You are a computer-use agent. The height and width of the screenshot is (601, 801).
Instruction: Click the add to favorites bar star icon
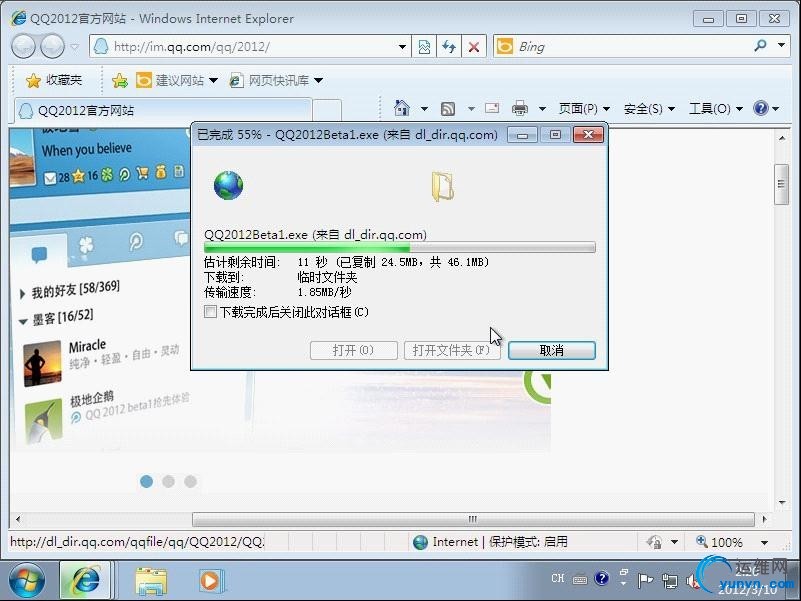pyautogui.click(x=120, y=80)
